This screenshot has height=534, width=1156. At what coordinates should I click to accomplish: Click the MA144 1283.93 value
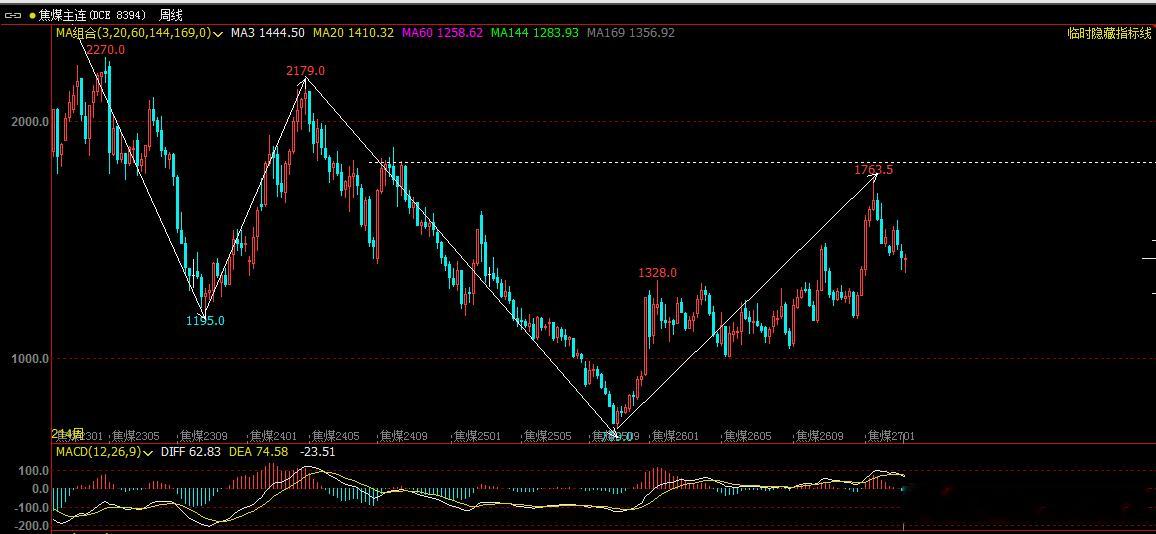pos(535,33)
